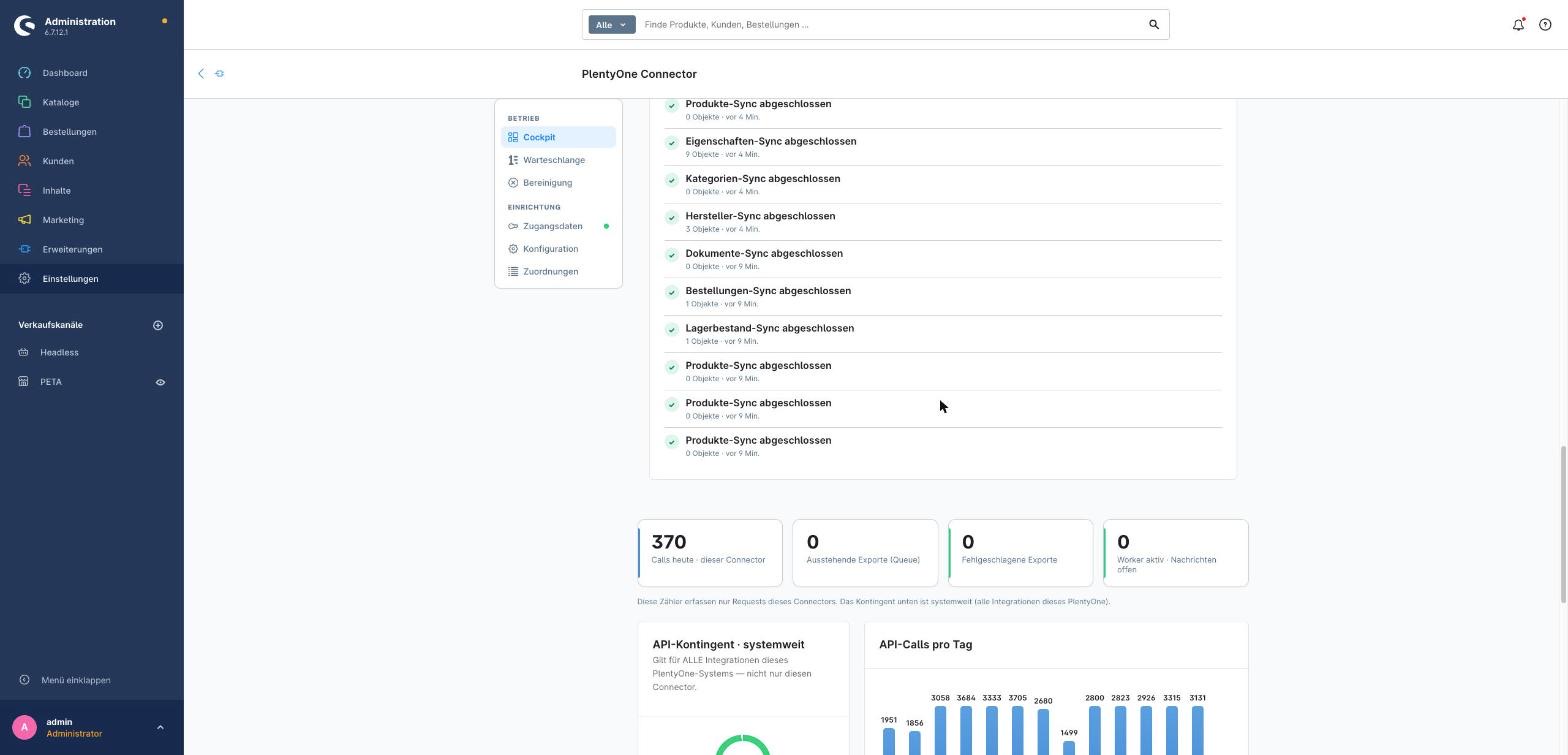This screenshot has width=1568, height=755.
Task: Click the chart value label 2680
Action: 1043,701
